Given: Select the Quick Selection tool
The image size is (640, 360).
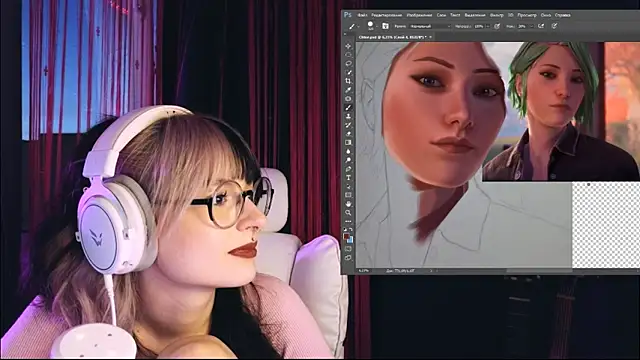Looking at the screenshot, I should pos(348,72).
